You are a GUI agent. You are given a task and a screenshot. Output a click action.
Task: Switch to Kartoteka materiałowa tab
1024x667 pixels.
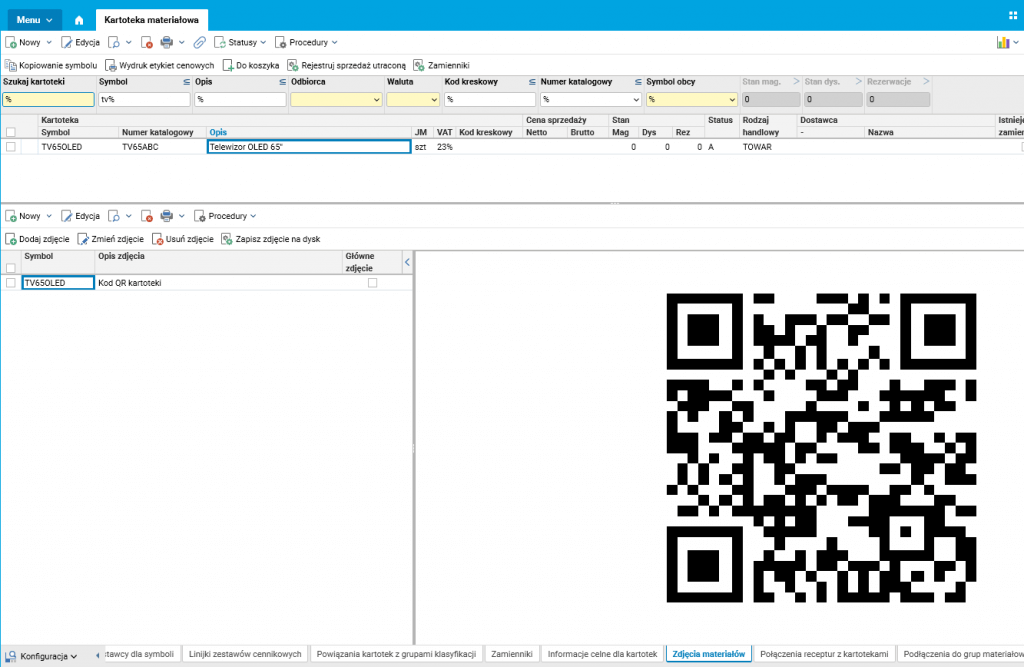pyautogui.click(x=152, y=20)
